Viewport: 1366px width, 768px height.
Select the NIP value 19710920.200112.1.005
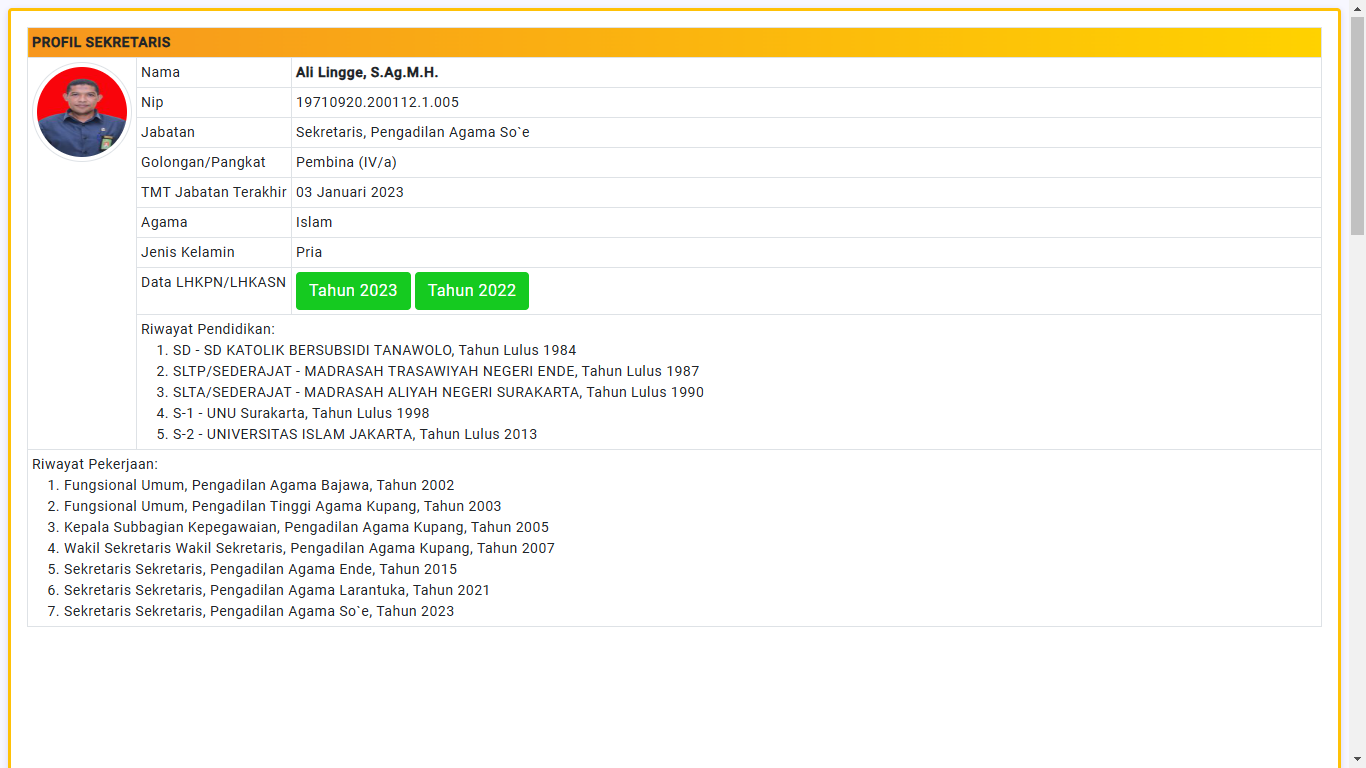(x=377, y=103)
